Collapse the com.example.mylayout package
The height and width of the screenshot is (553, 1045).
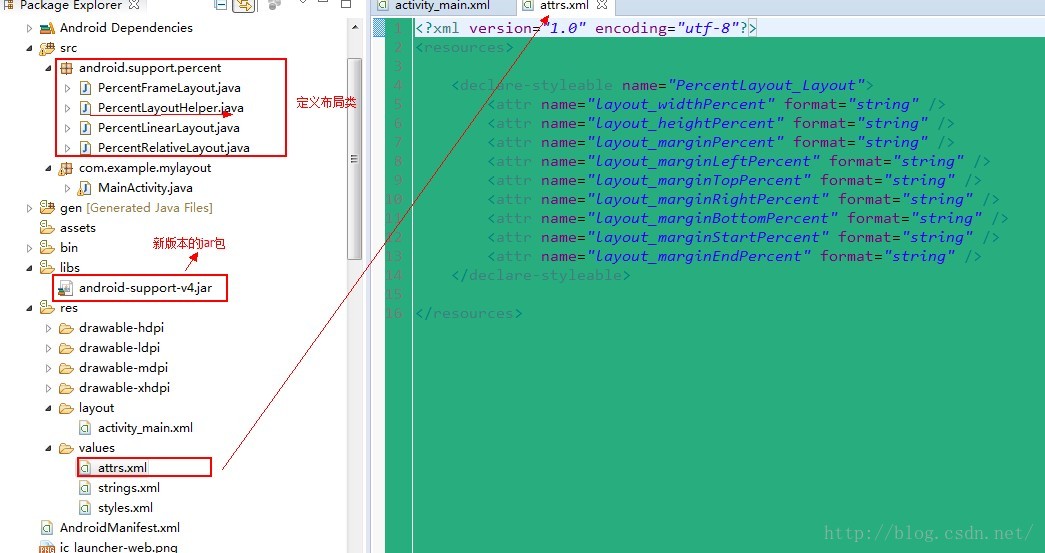click(x=48, y=168)
